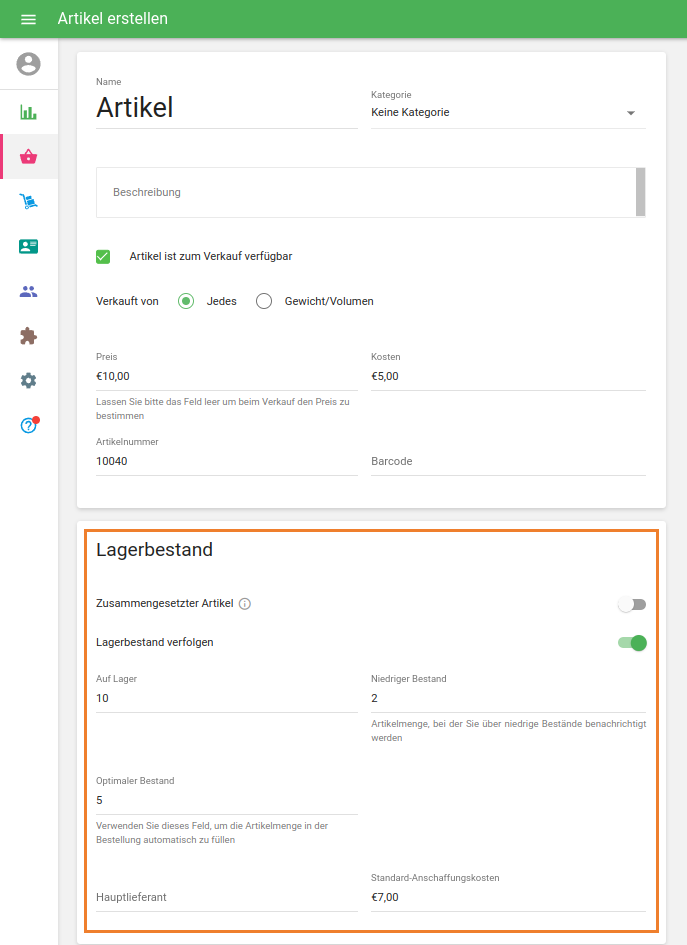This screenshot has width=687, height=945.
Task: Click the Hauptlieferant supplier field
Action: click(x=226, y=897)
